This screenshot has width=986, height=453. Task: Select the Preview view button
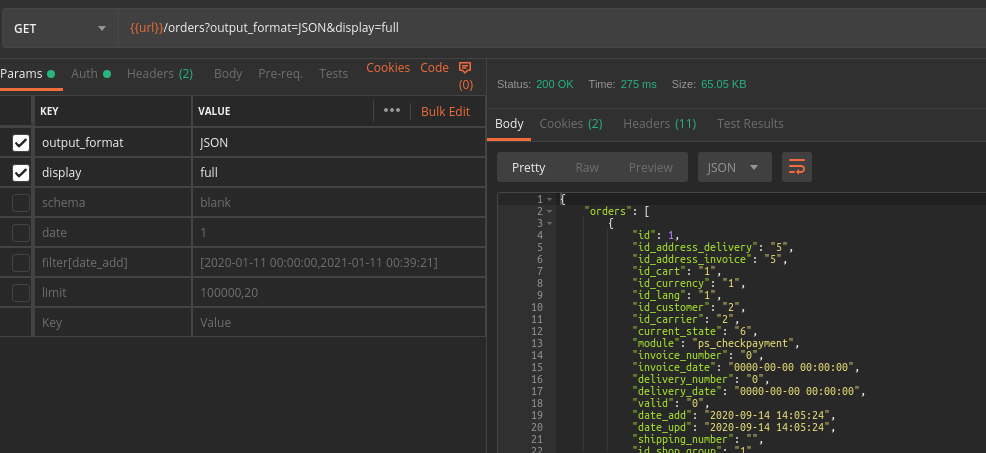[651, 167]
